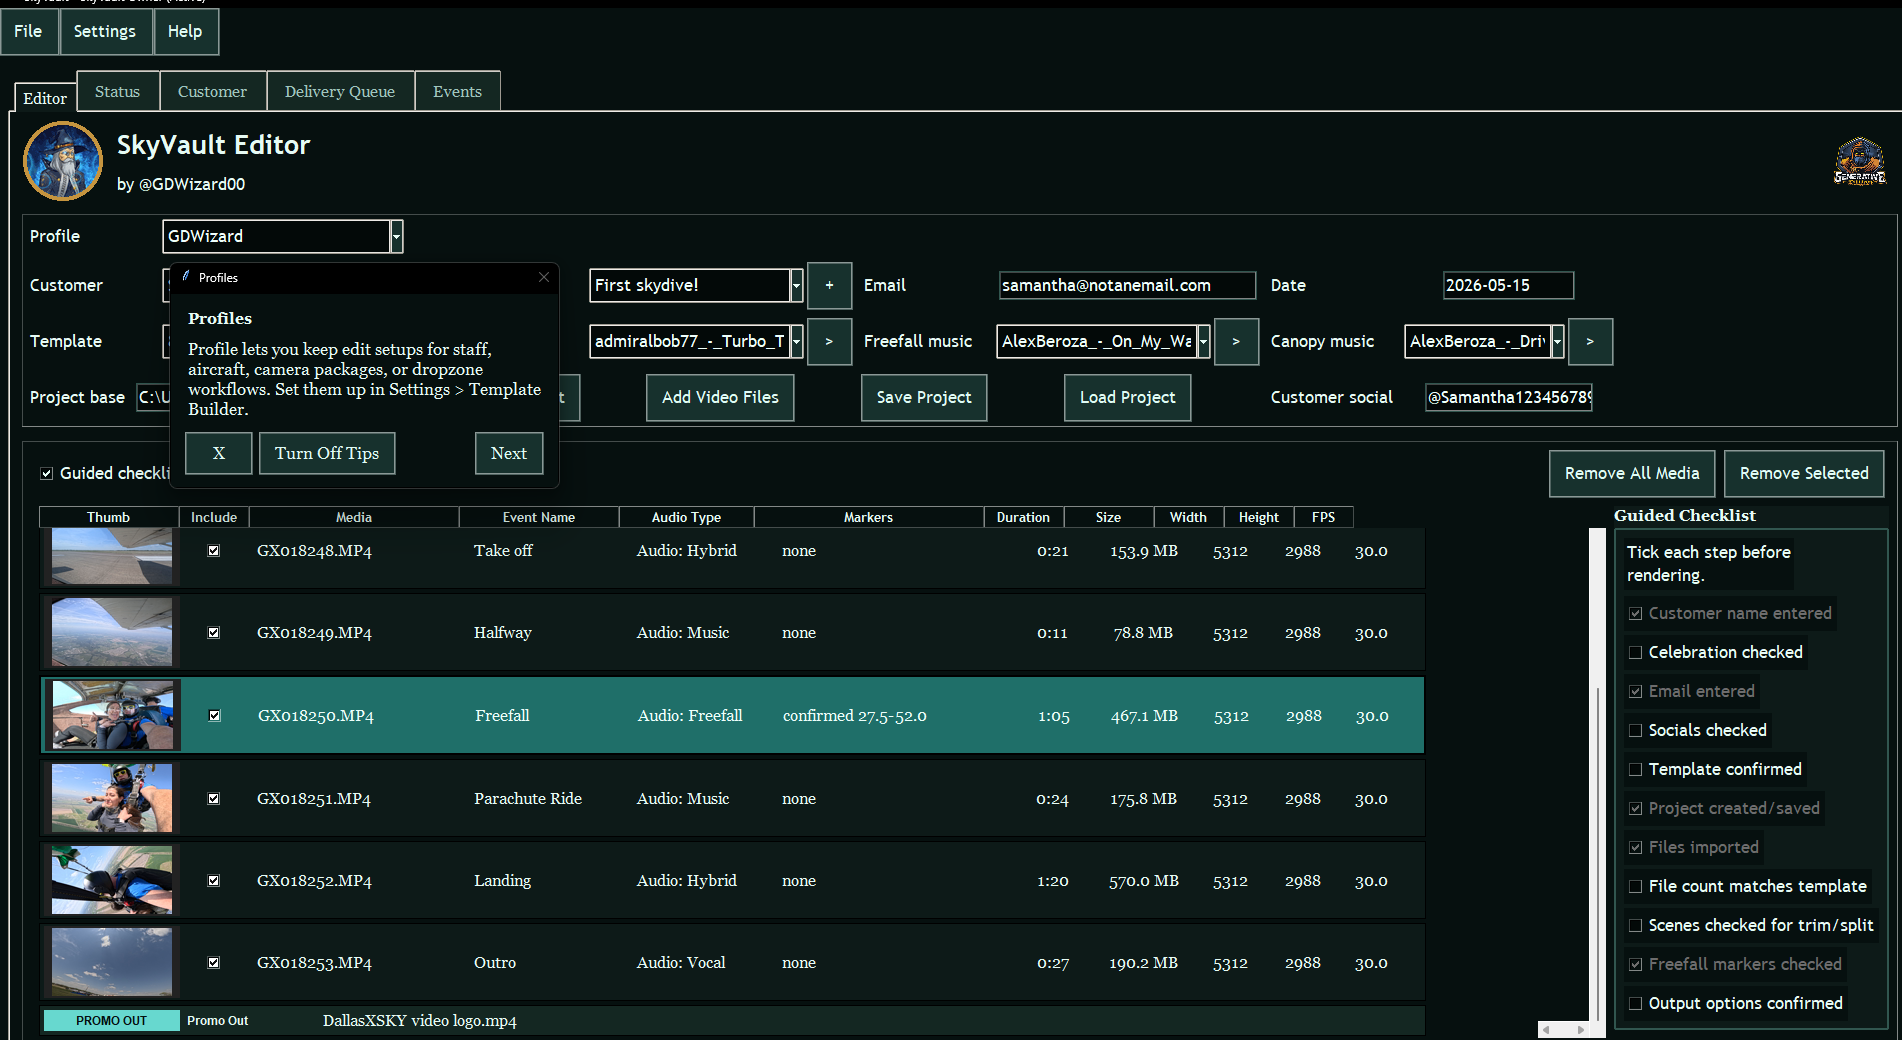1902x1040 pixels.
Task: Click the Customer social input field
Action: pos(1509,397)
